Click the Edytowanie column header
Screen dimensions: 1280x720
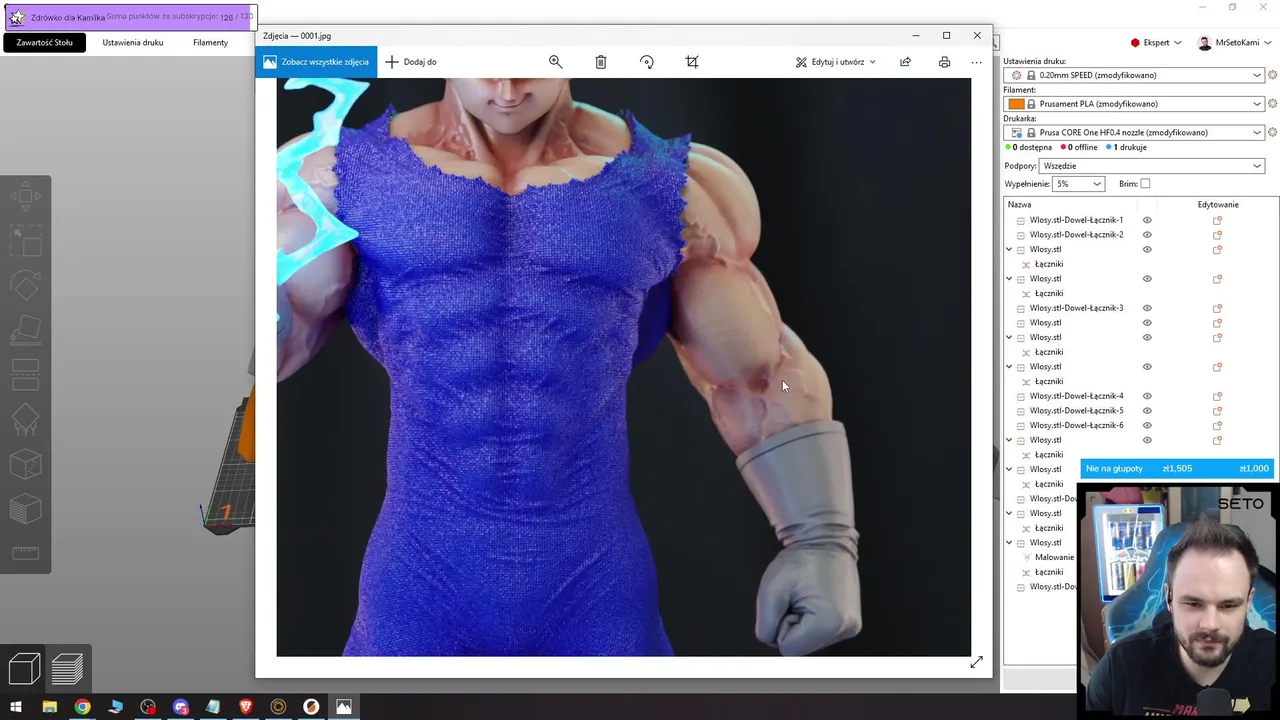(x=1218, y=205)
